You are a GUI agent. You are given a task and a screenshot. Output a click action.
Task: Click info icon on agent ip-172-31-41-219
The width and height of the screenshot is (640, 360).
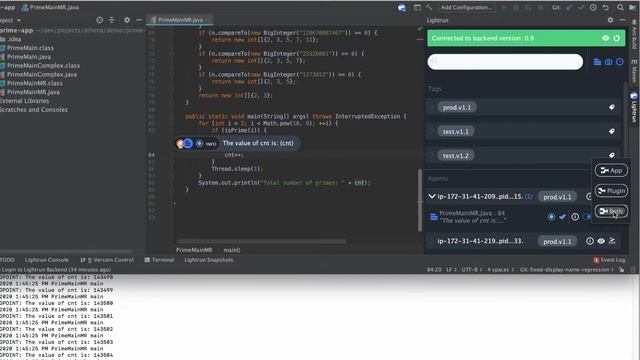(590, 241)
